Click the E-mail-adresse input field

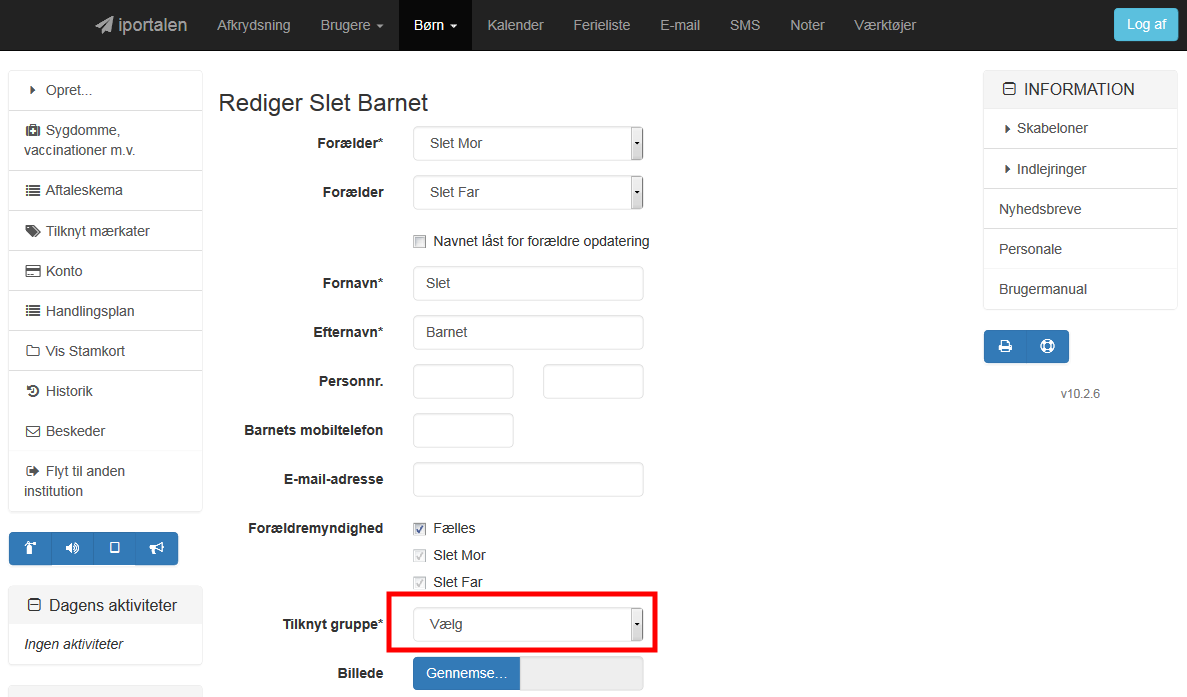528,479
